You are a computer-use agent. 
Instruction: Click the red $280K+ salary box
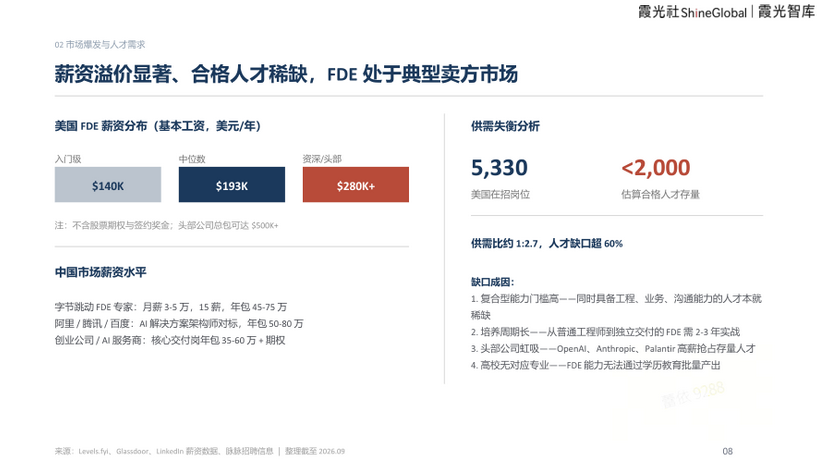coord(356,184)
